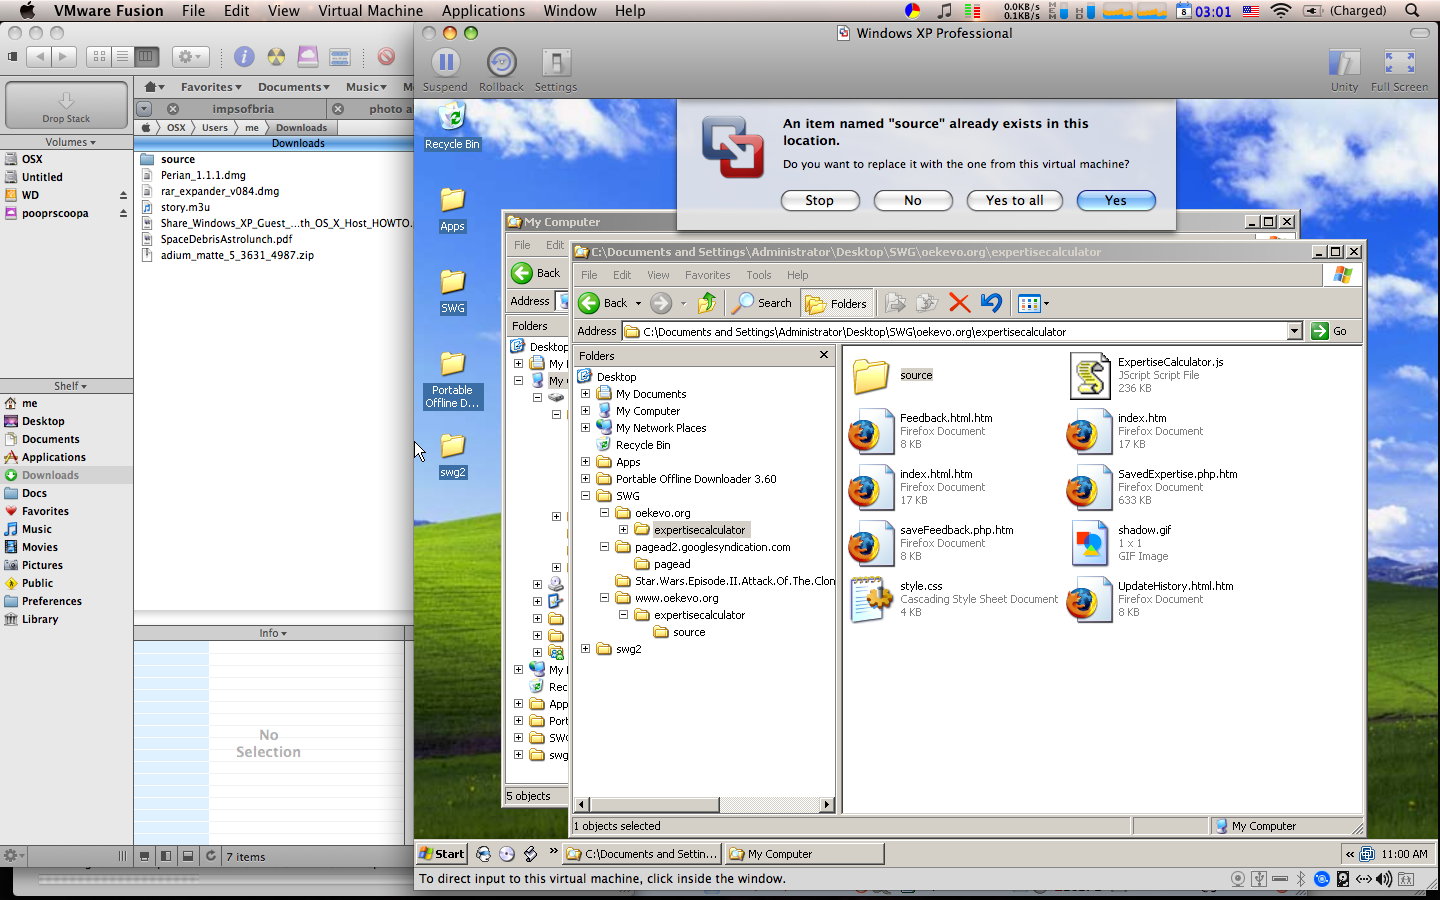This screenshot has width=1440, height=900.
Task: Select the style.css file
Action: coord(954,599)
